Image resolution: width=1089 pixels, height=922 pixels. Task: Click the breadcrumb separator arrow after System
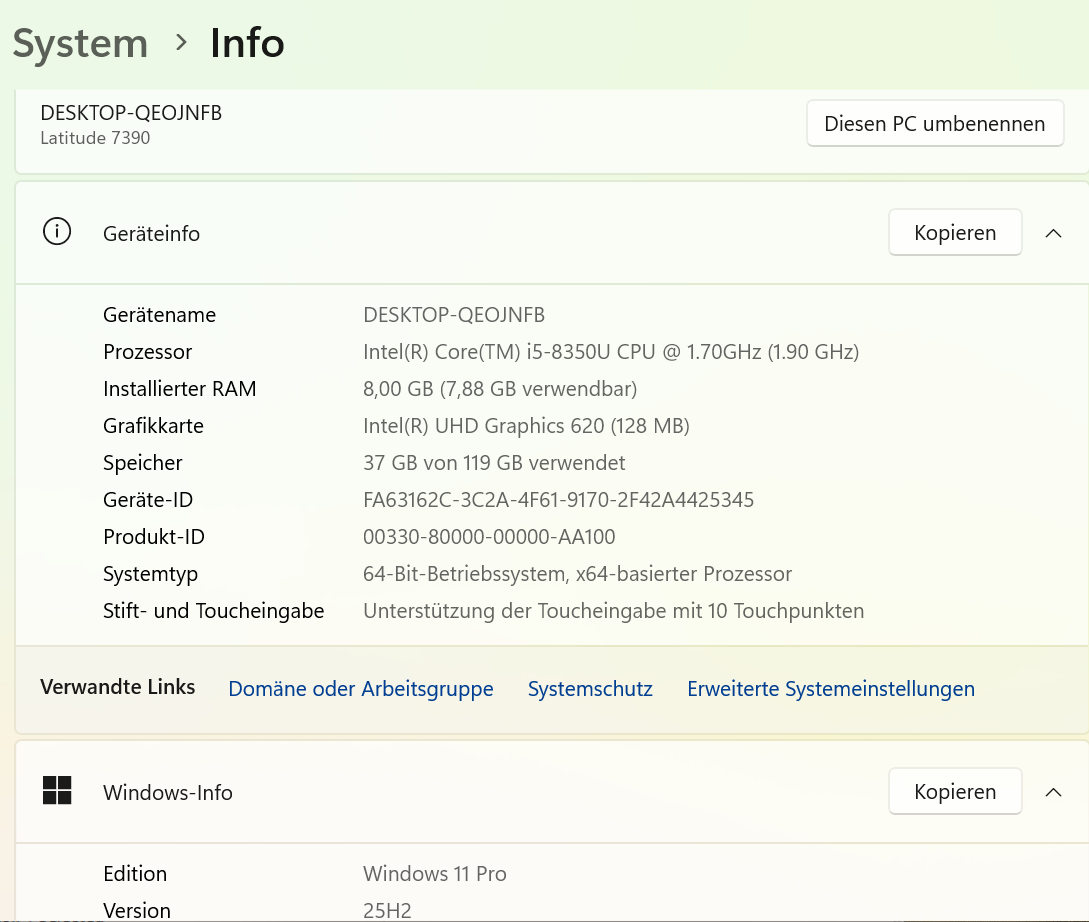point(181,43)
